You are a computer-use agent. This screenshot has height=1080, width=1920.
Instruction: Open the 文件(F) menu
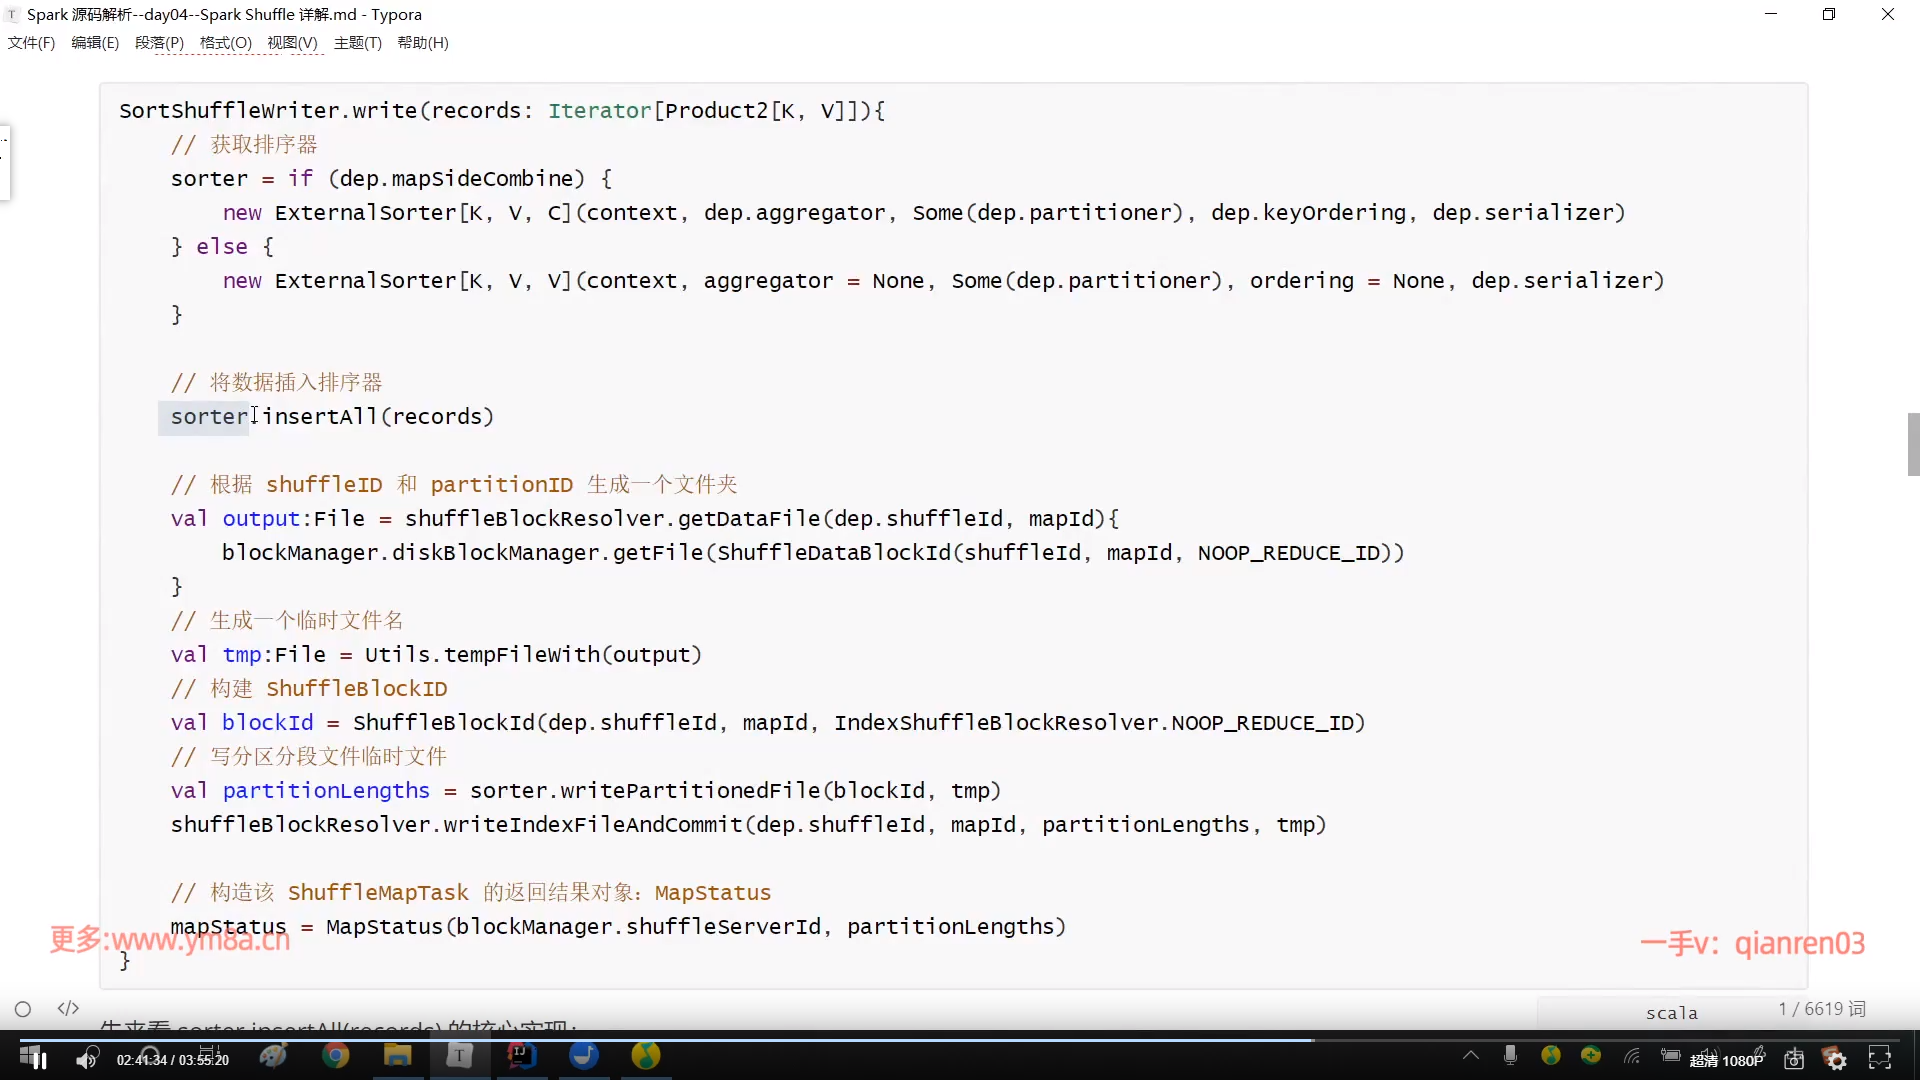tap(31, 43)
